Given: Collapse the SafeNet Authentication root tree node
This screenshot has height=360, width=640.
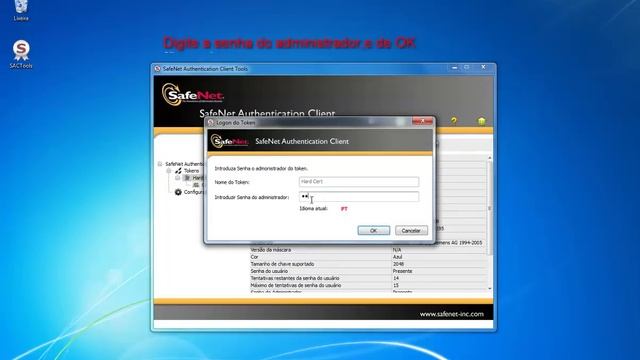Looking at the screenshot, I should 160,164.
